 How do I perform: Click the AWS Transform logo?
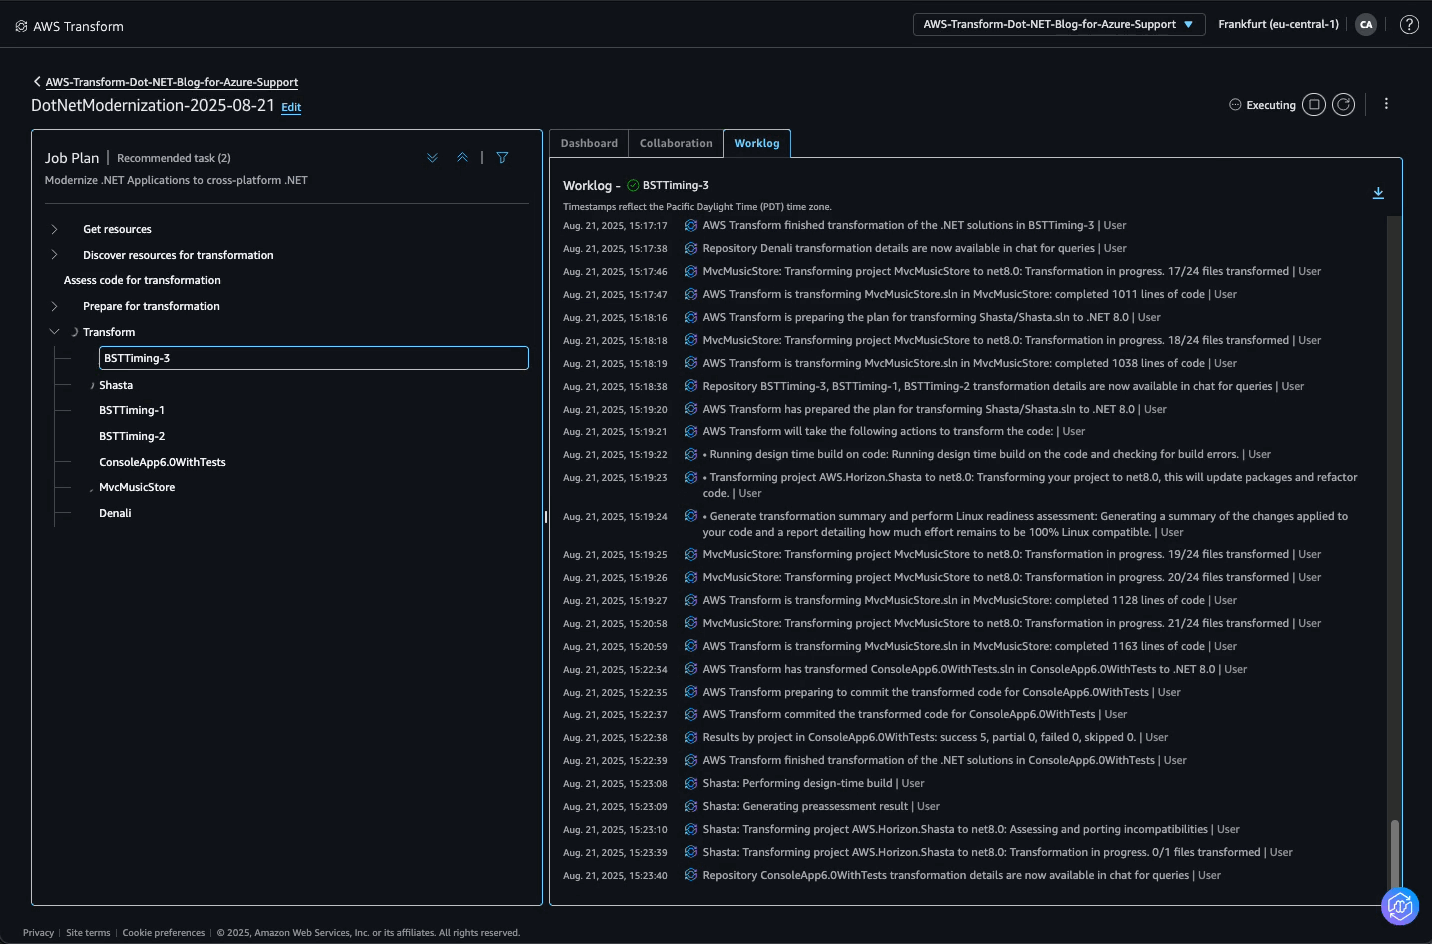tap(21, 25)
